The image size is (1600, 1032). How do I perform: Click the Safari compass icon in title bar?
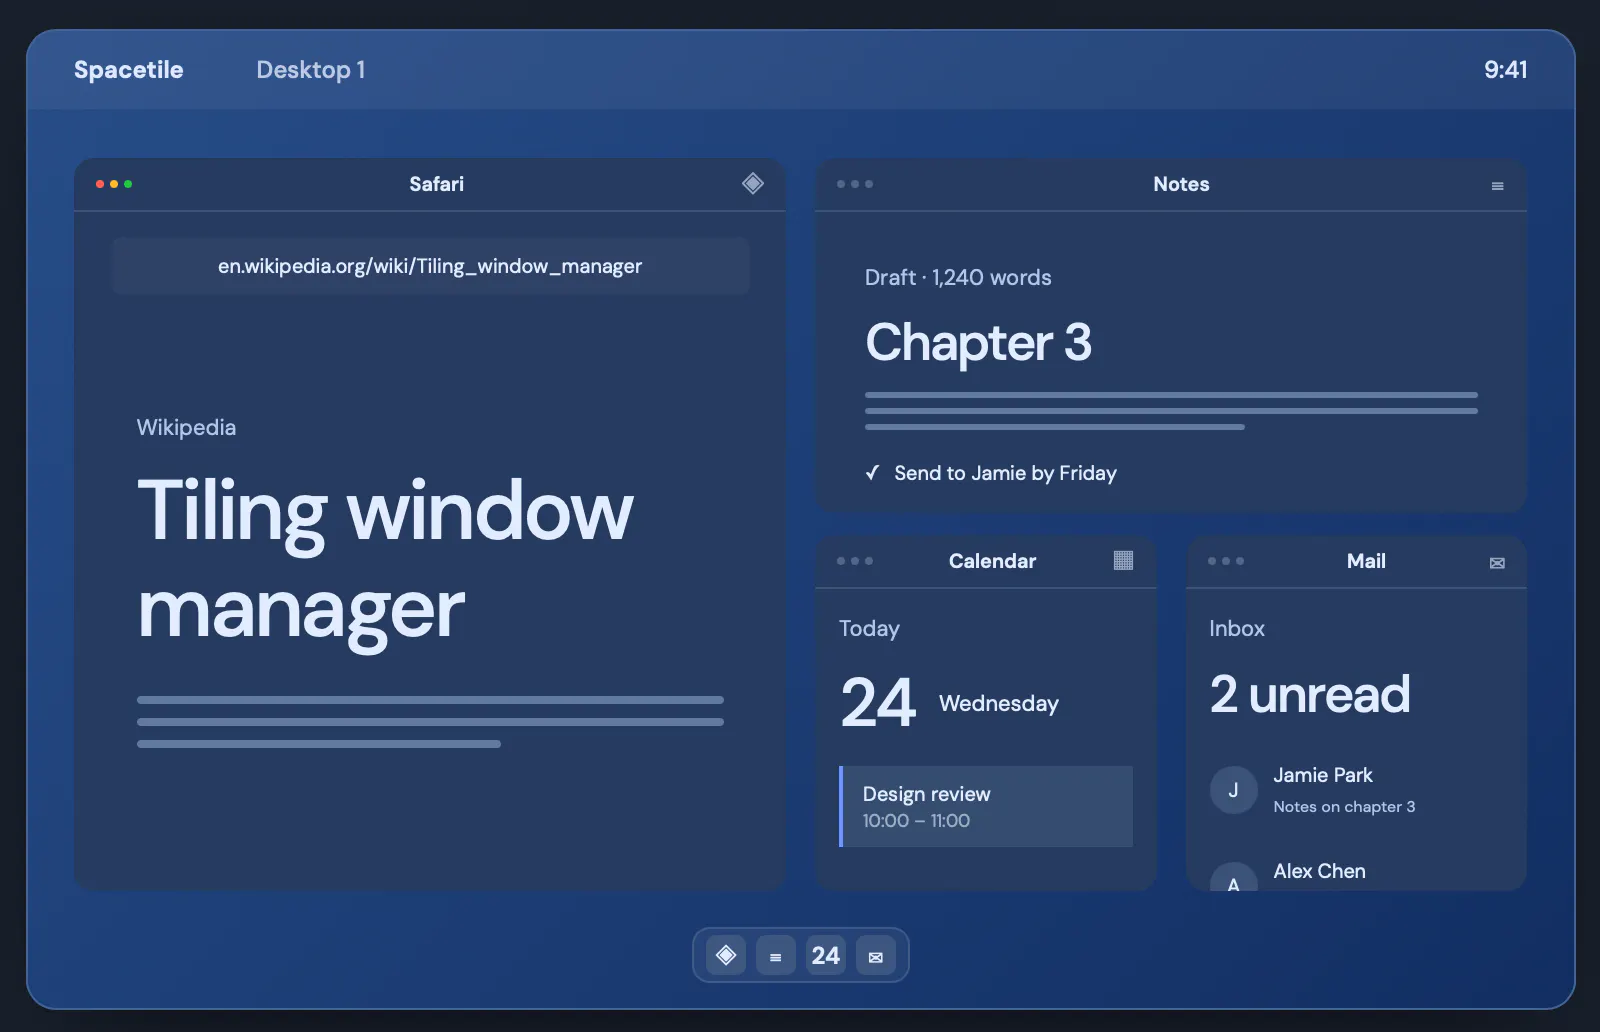tap(753, 184)
